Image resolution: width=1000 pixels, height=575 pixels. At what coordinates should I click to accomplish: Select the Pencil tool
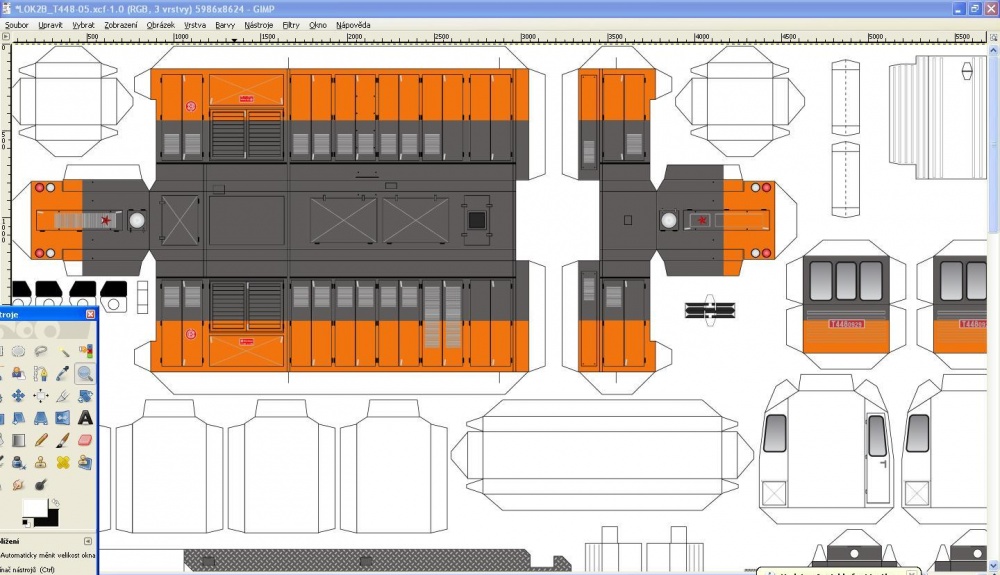(x=41, y=440)
